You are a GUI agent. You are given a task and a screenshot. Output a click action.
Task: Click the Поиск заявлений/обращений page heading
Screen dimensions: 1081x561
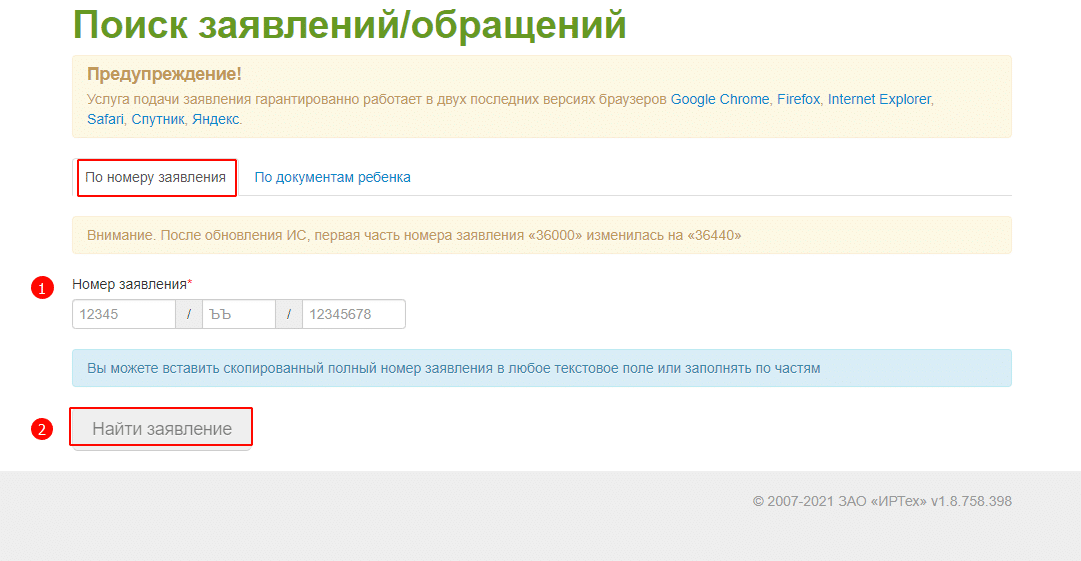[x=349, y=25]
